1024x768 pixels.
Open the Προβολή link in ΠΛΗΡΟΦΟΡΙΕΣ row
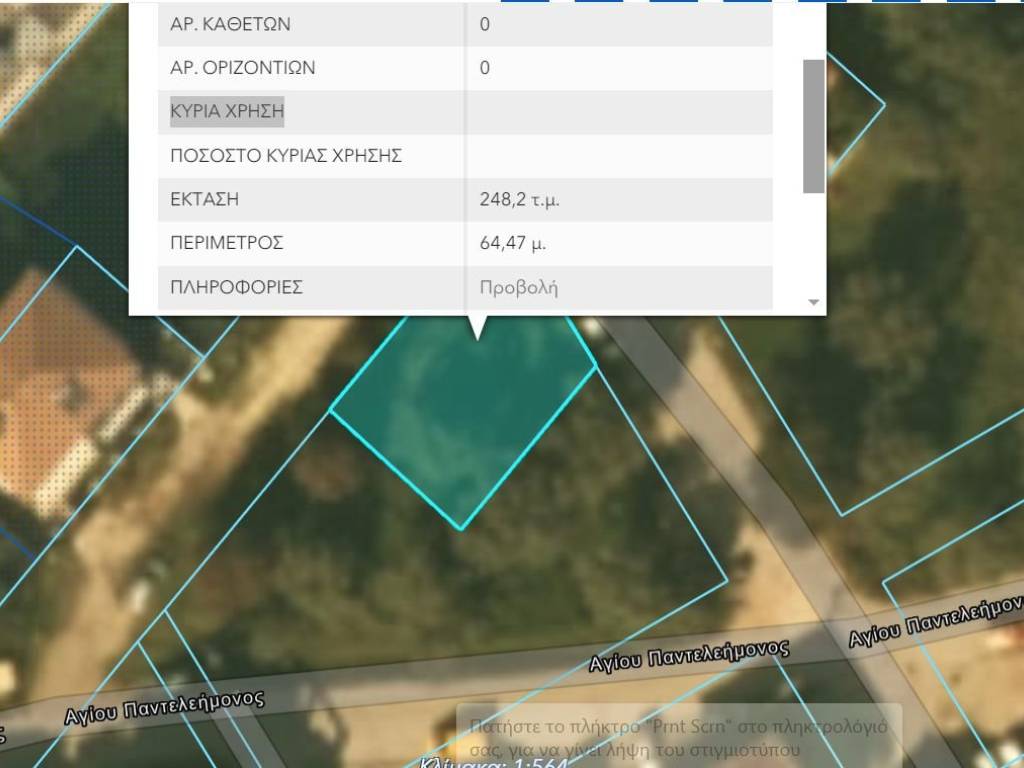518,288
